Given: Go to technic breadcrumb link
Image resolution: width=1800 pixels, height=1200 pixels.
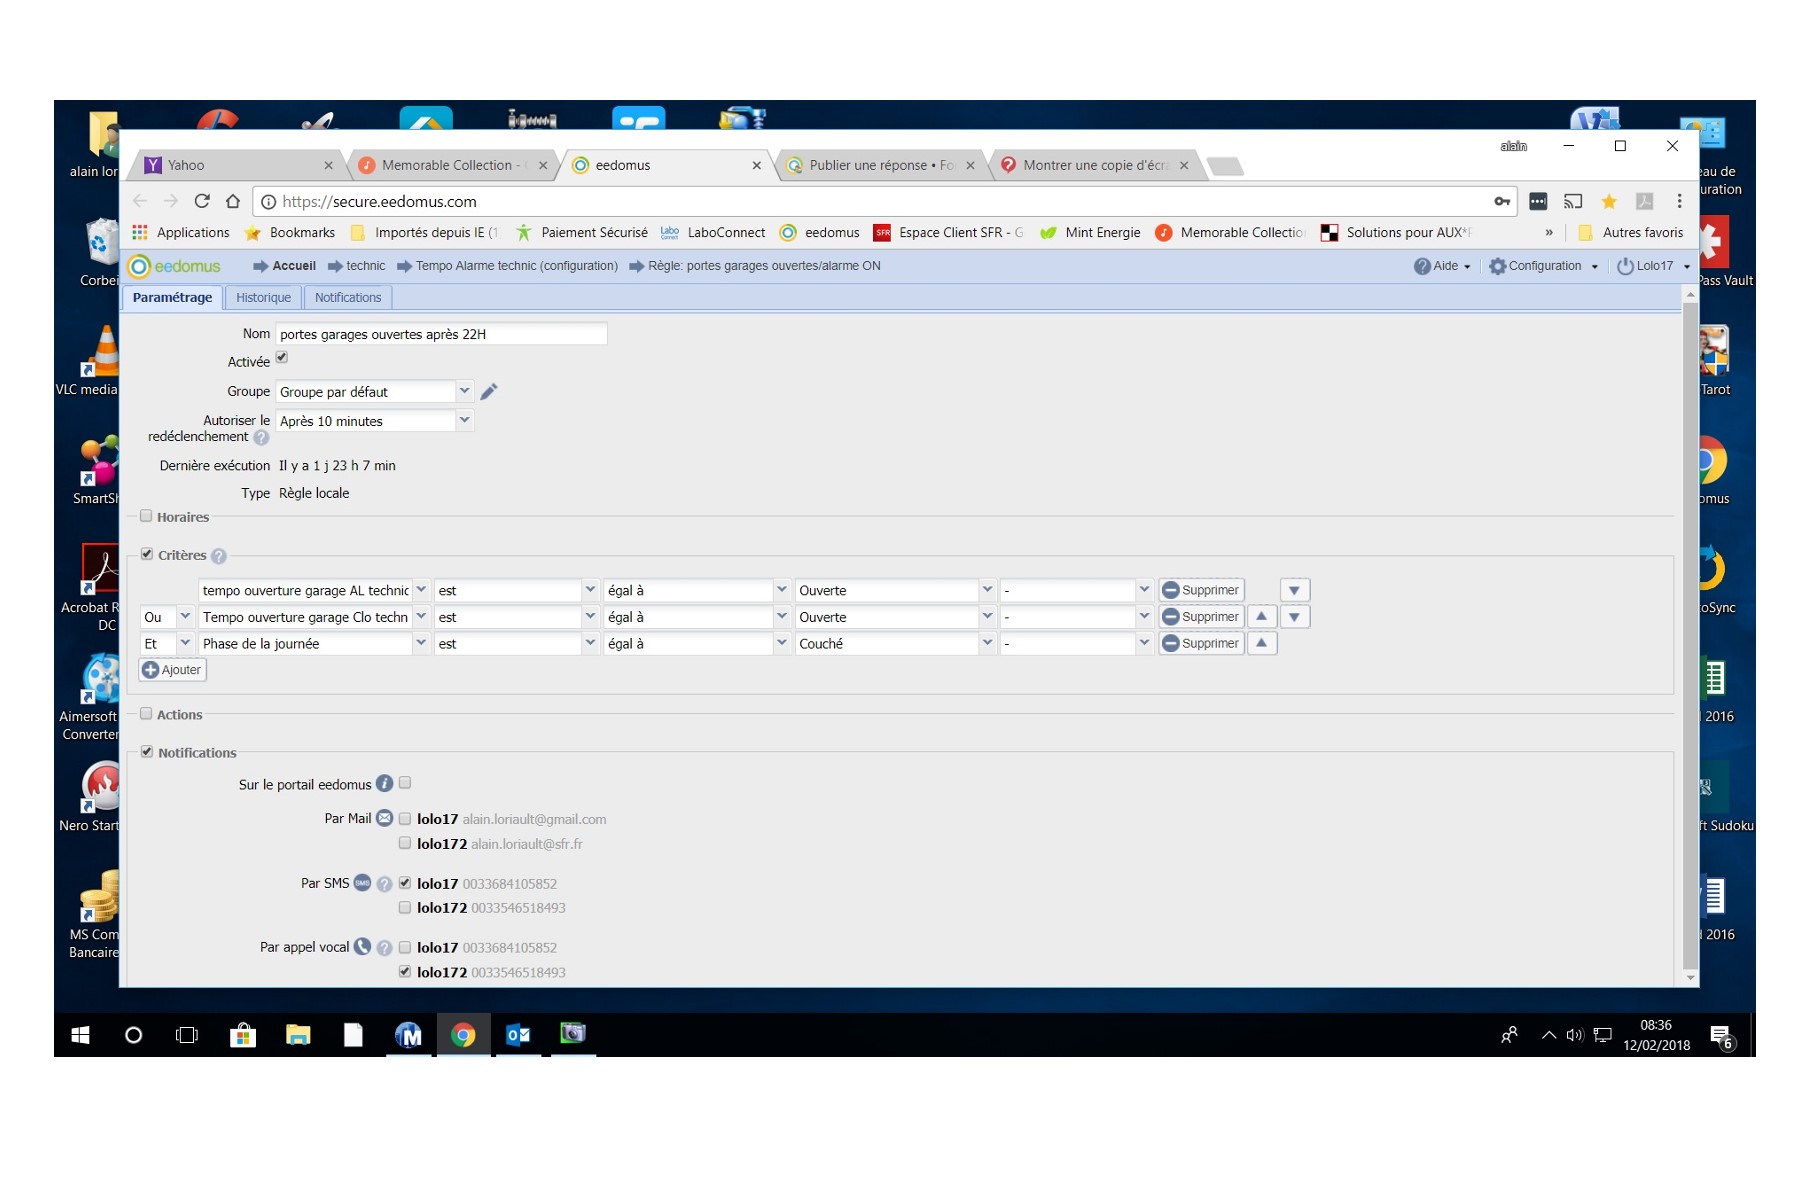Looking at the screenshot, I should point(365,266).
